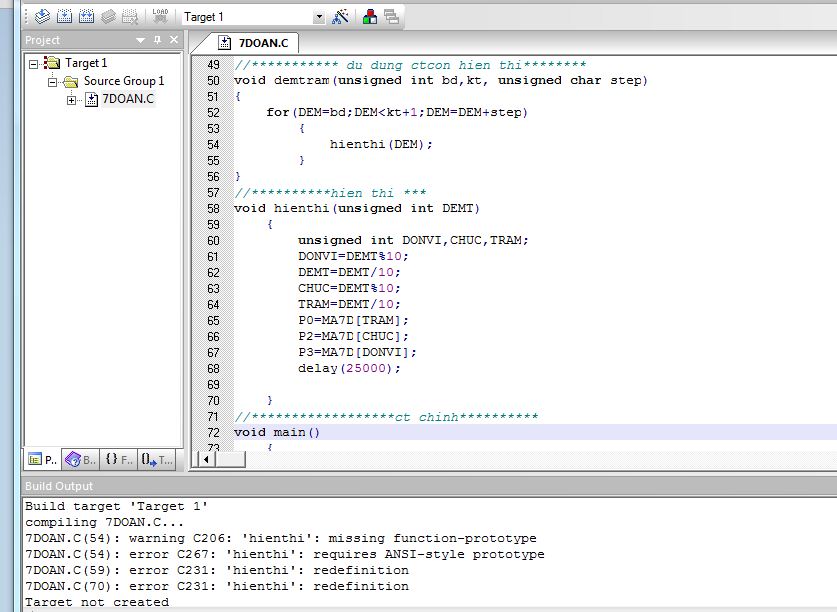Switch to the Books tab
Screen dimensions: 837x612
tap(81, 460)
